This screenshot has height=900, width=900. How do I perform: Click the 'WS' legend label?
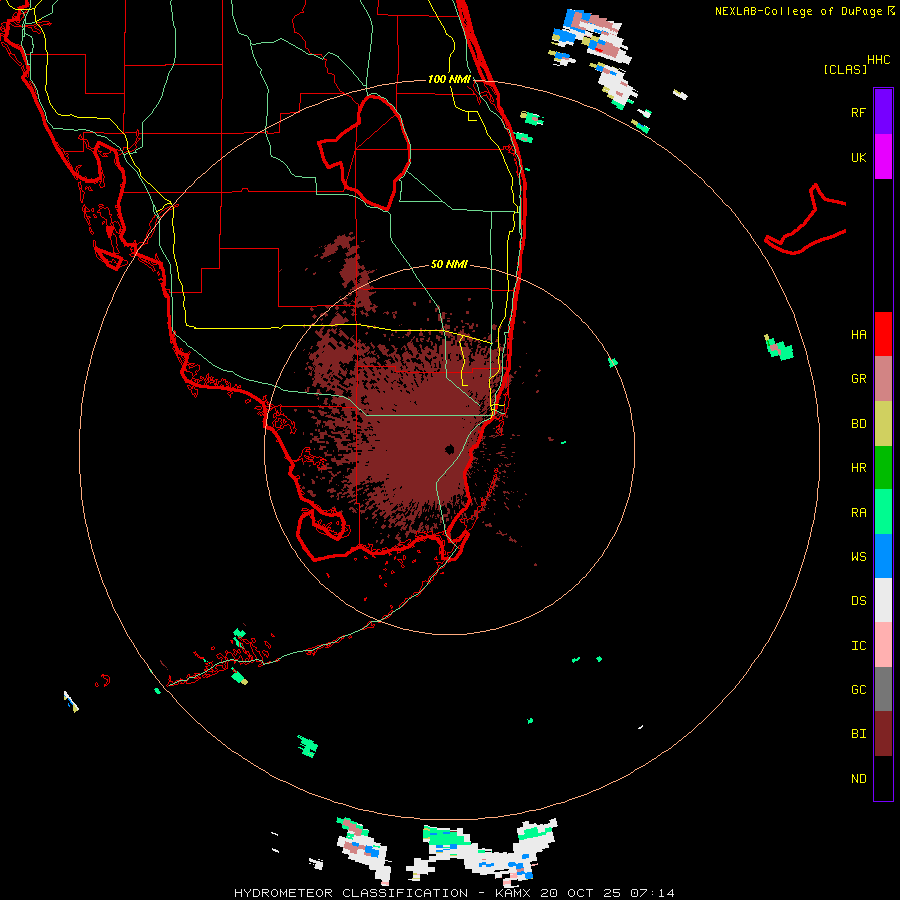tap(858, 557)
